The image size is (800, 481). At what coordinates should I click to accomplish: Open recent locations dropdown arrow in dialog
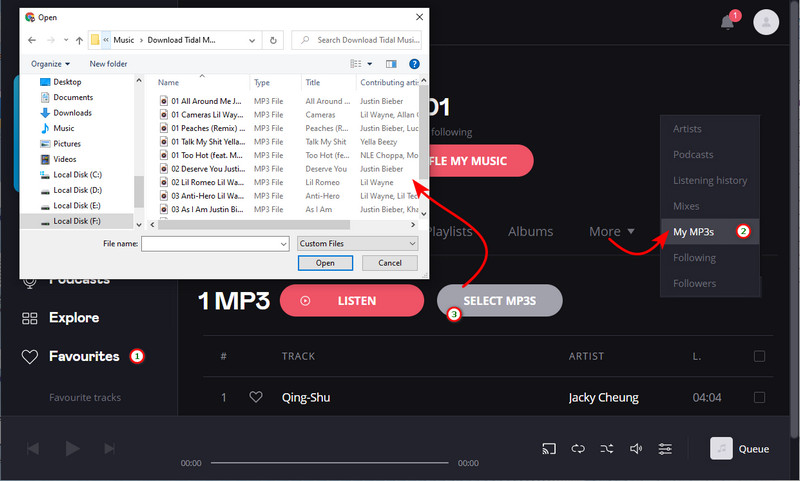(x=66, y=40)
